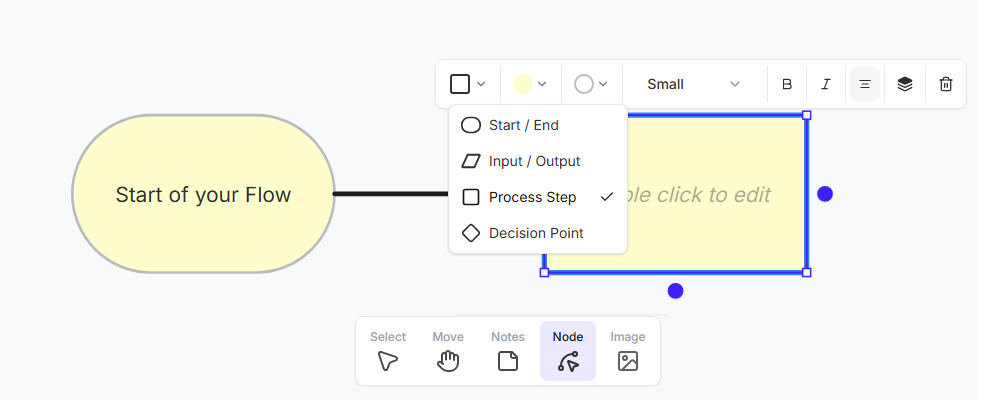The image size is (1000, 406).
Task: Toggle italic text formatting
Action: point(826,84)
